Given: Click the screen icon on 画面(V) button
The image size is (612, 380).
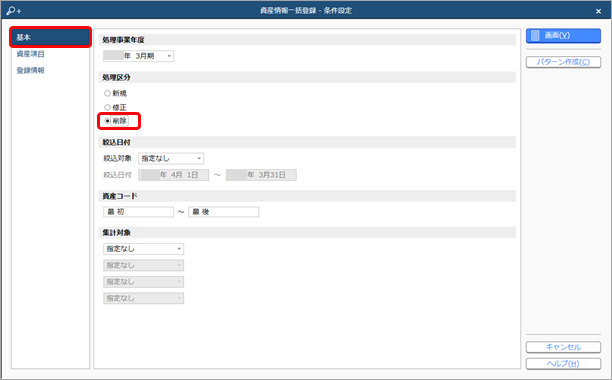Looking at the screenshot, I should point(535,36).
